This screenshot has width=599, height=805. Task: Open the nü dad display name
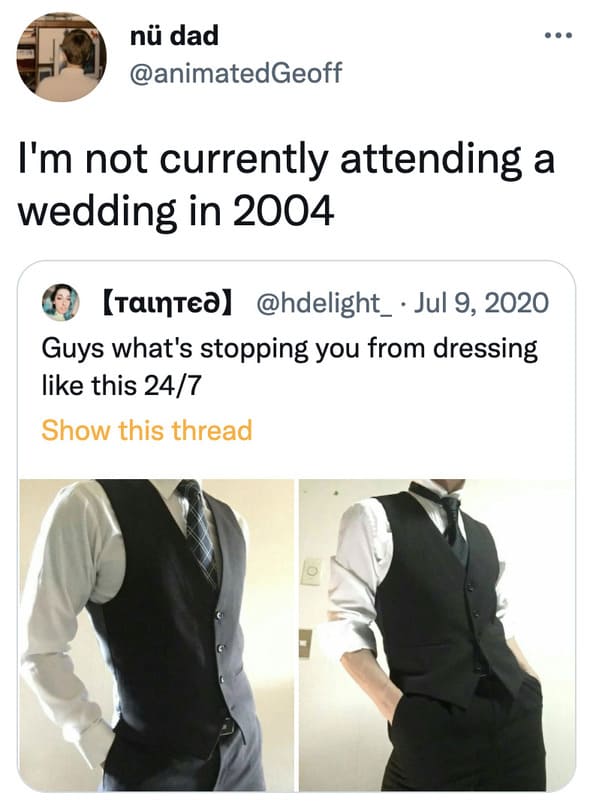[x=175, y=35]
